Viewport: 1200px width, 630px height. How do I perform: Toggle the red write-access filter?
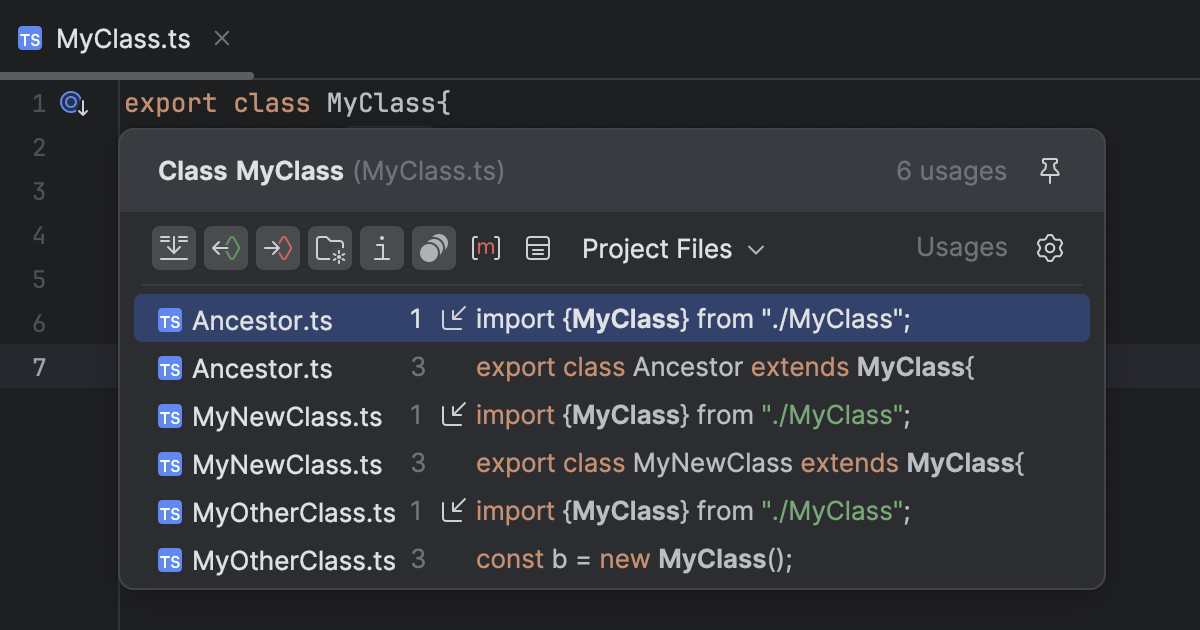coord(278,247)
